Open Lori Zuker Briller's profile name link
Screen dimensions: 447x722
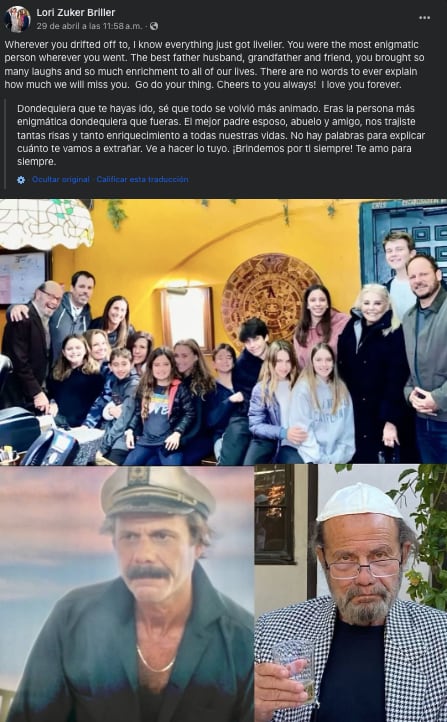[75, 12]
